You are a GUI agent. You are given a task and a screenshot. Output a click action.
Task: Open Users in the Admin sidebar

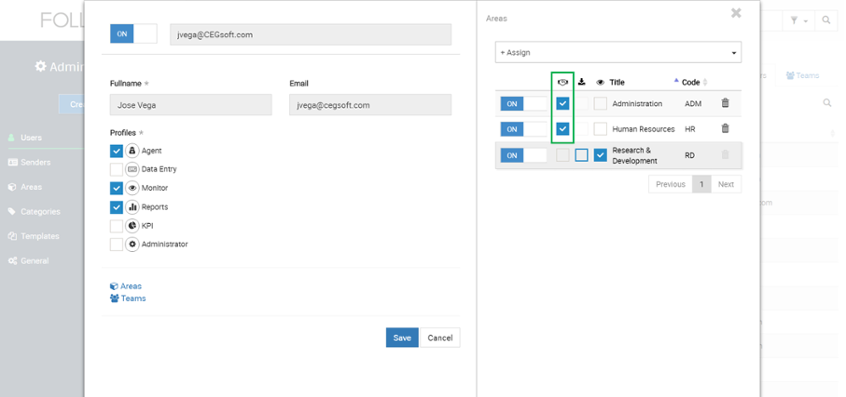coord(31,138)
